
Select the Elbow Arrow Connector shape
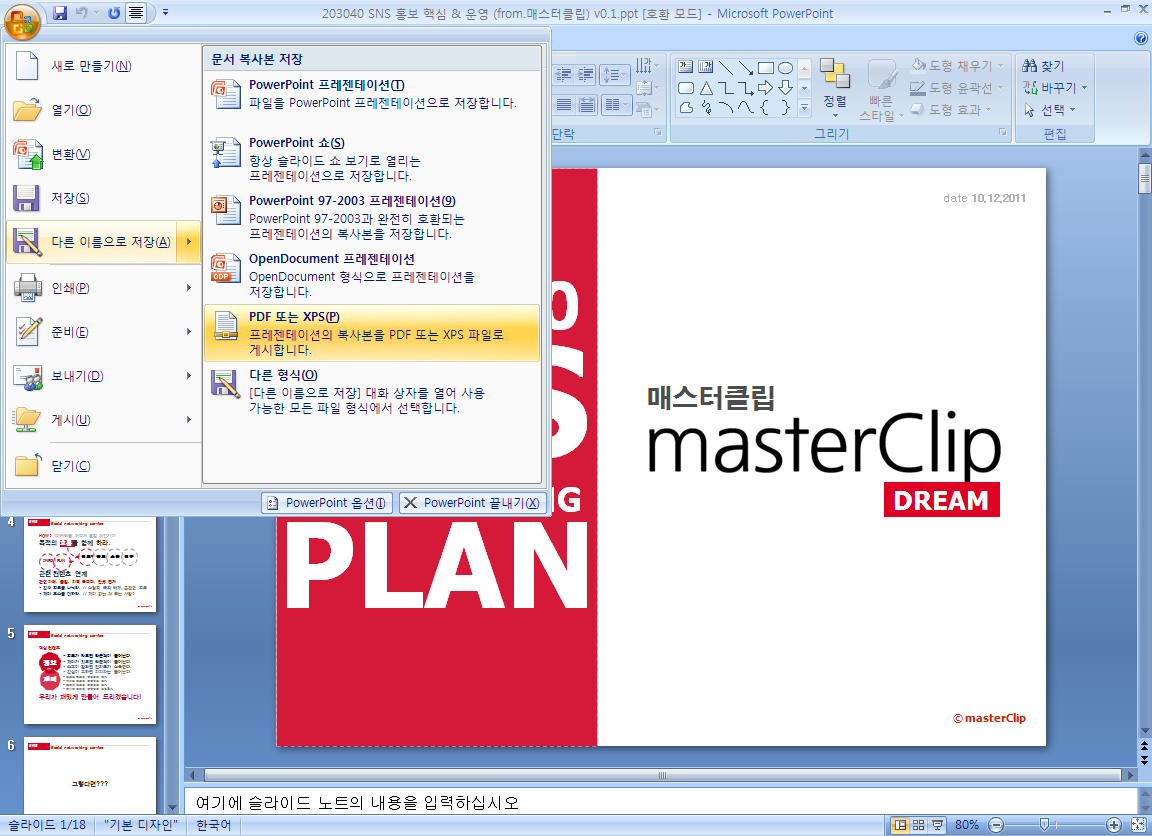[745, 88]
